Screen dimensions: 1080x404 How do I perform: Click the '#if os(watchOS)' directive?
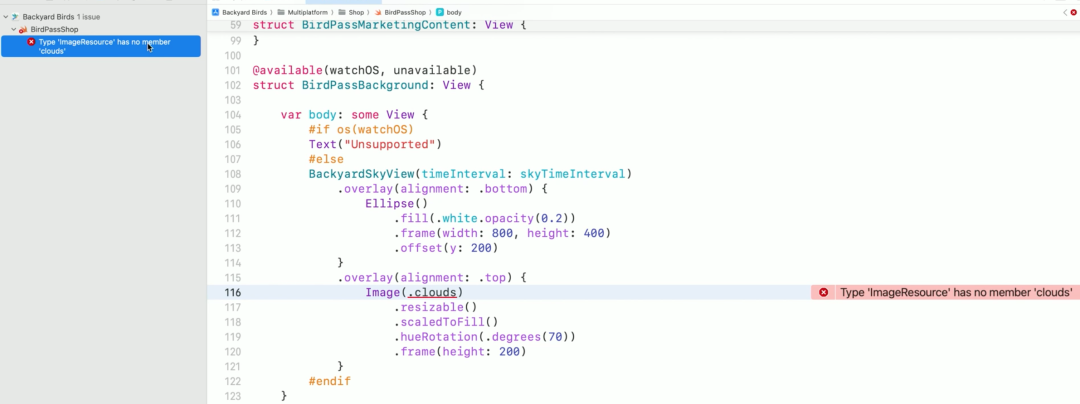(362, 129)
